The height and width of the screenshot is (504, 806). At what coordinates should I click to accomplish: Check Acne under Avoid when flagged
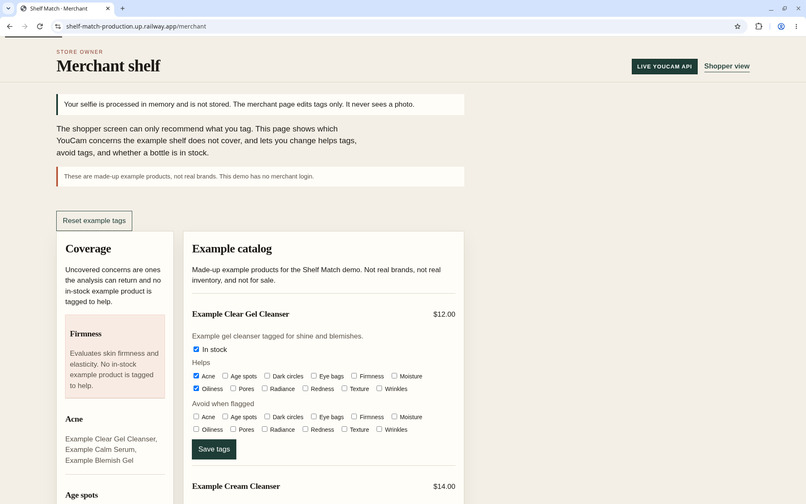[196, 417]
